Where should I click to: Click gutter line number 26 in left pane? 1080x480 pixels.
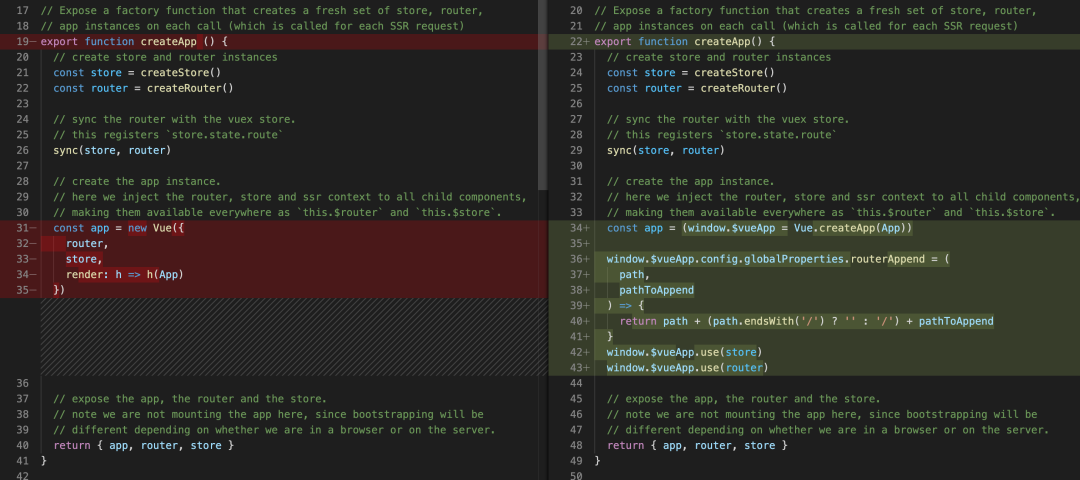pos(21,150)
